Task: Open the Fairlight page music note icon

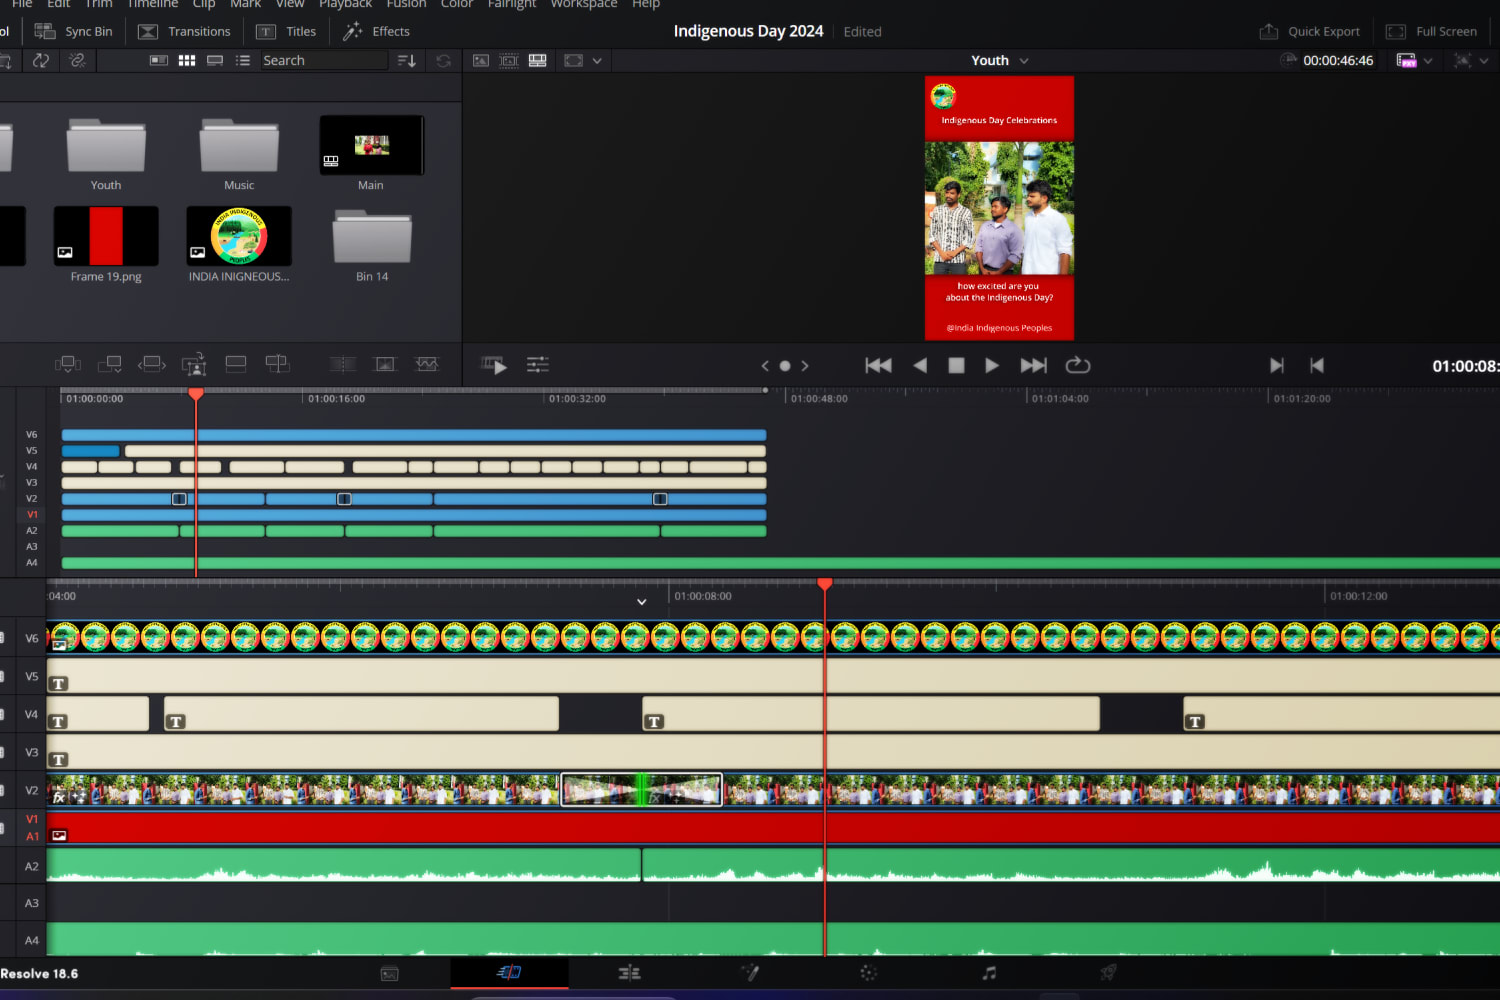Action: [x=989, y=973]
